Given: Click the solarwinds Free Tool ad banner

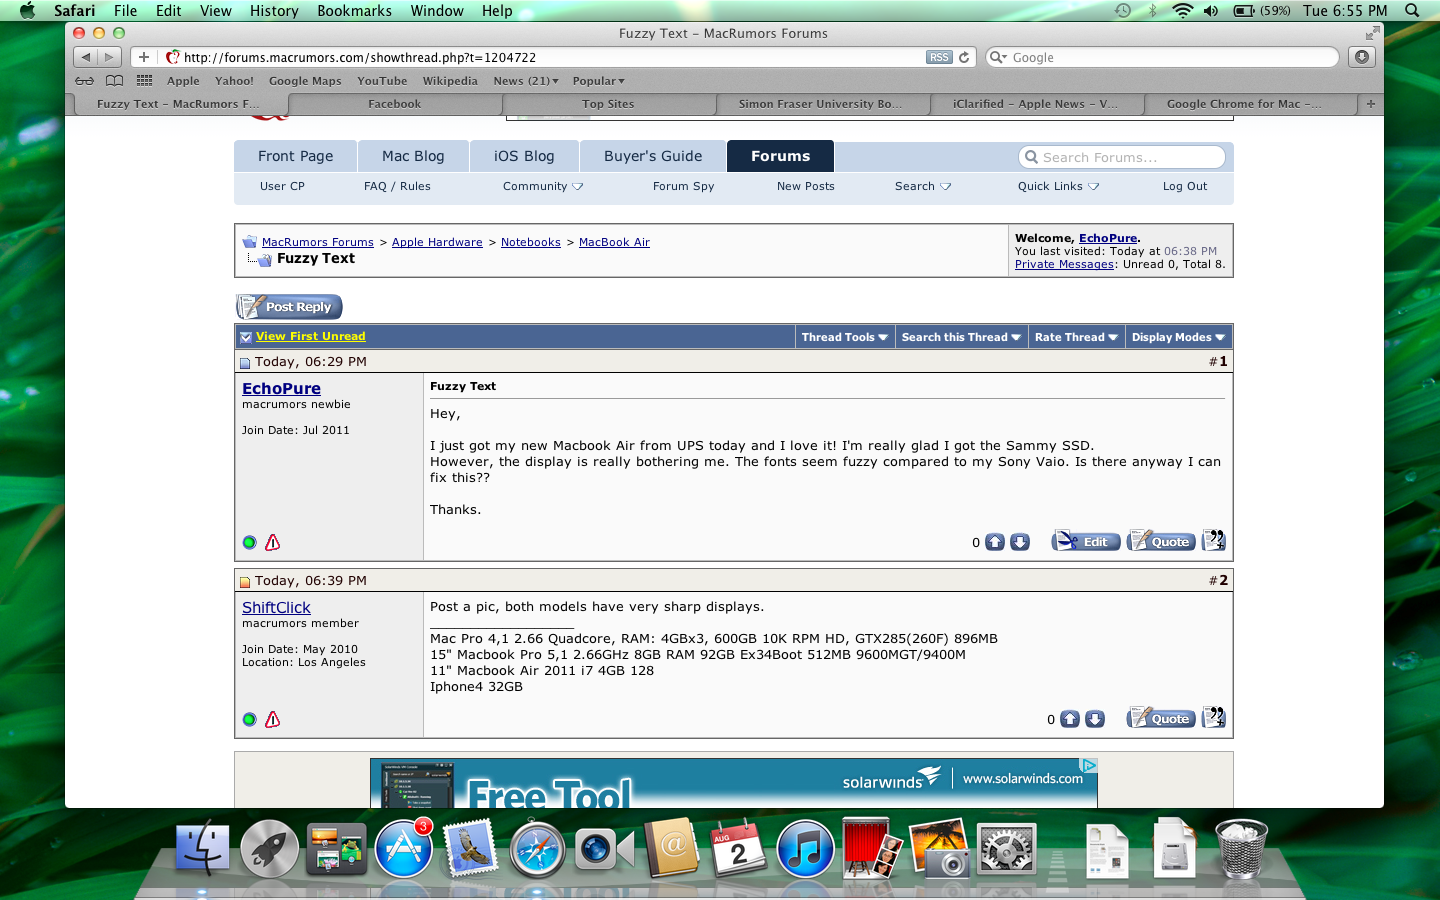Looking at the screenshot, I should [x=733, y=783].
